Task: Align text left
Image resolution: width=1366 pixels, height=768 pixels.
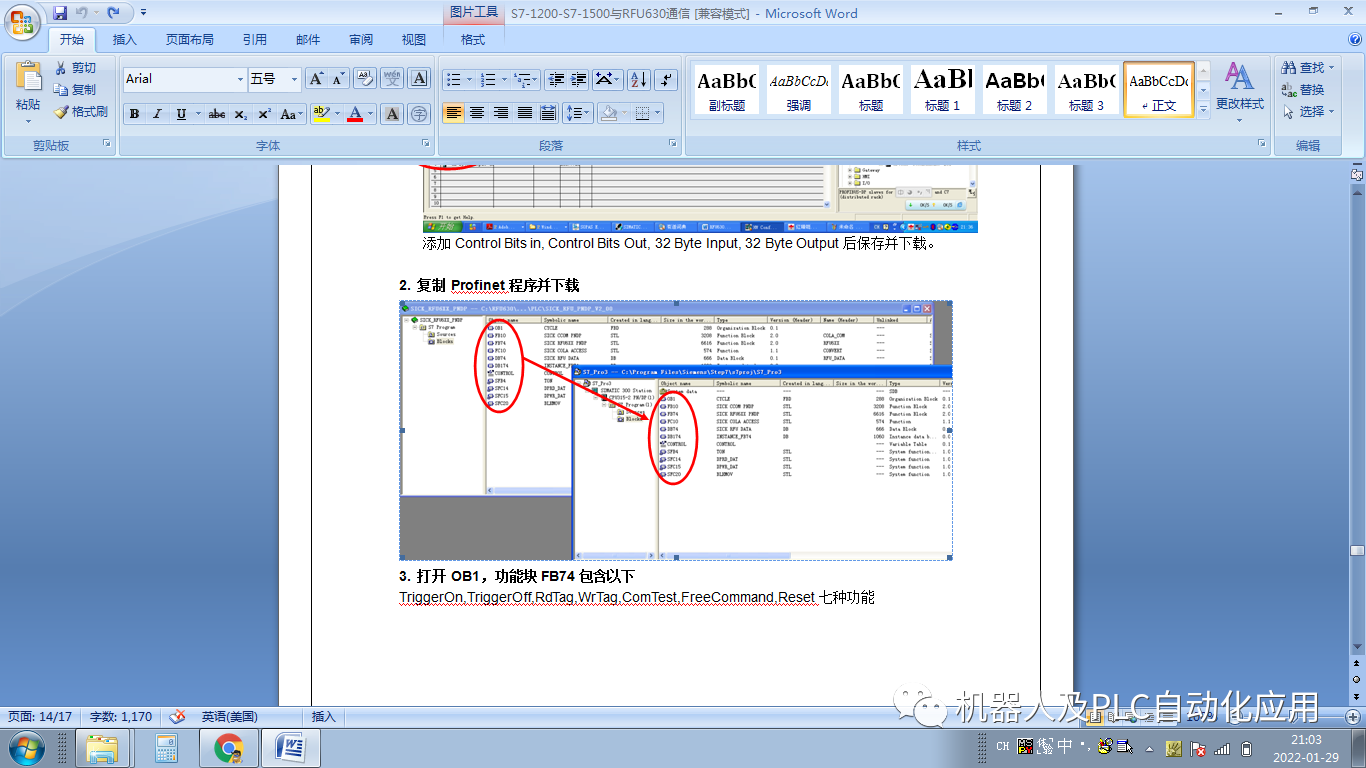Action: 454,113
